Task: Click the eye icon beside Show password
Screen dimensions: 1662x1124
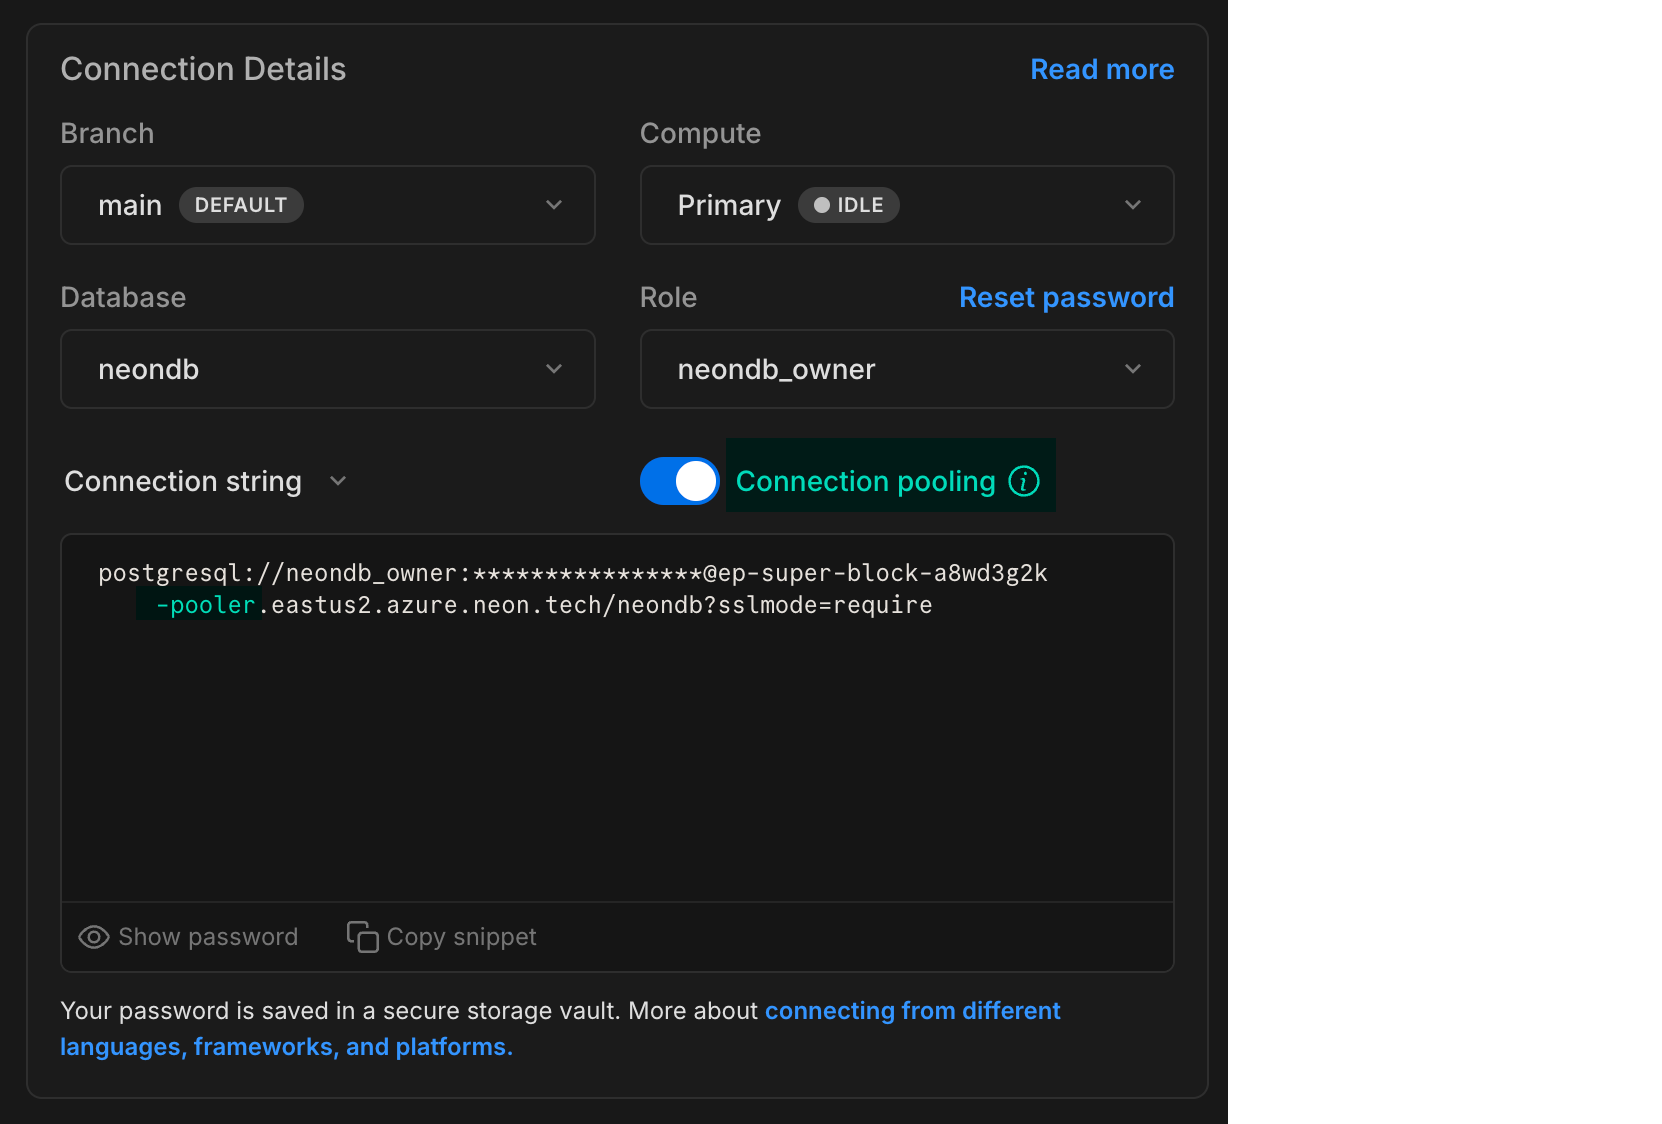Action: click(94, 937)
